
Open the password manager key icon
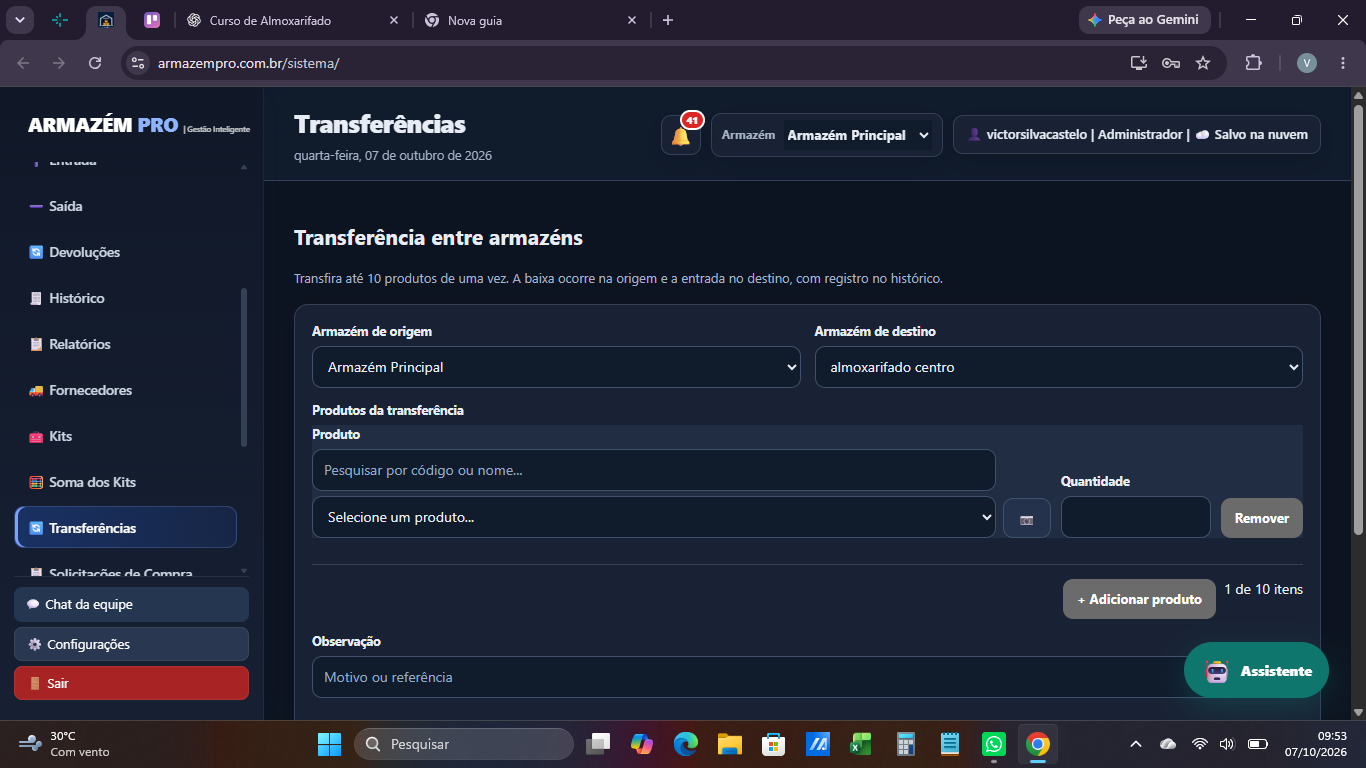point(1171,63)
